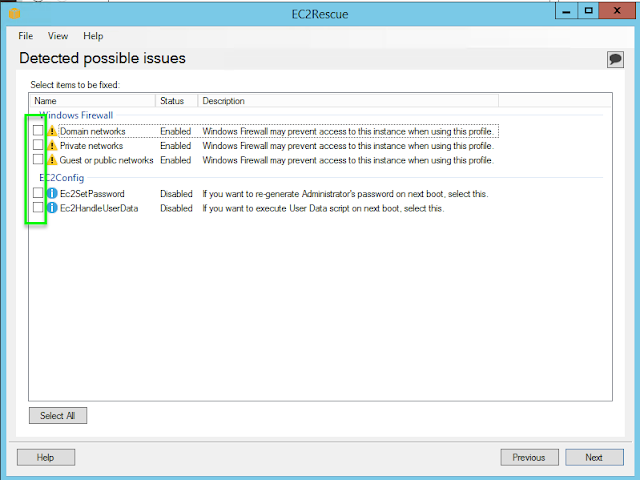The image size is (640, 480).
Task: Check the Private networks checkbox
Action: click(x=38, y=145)
